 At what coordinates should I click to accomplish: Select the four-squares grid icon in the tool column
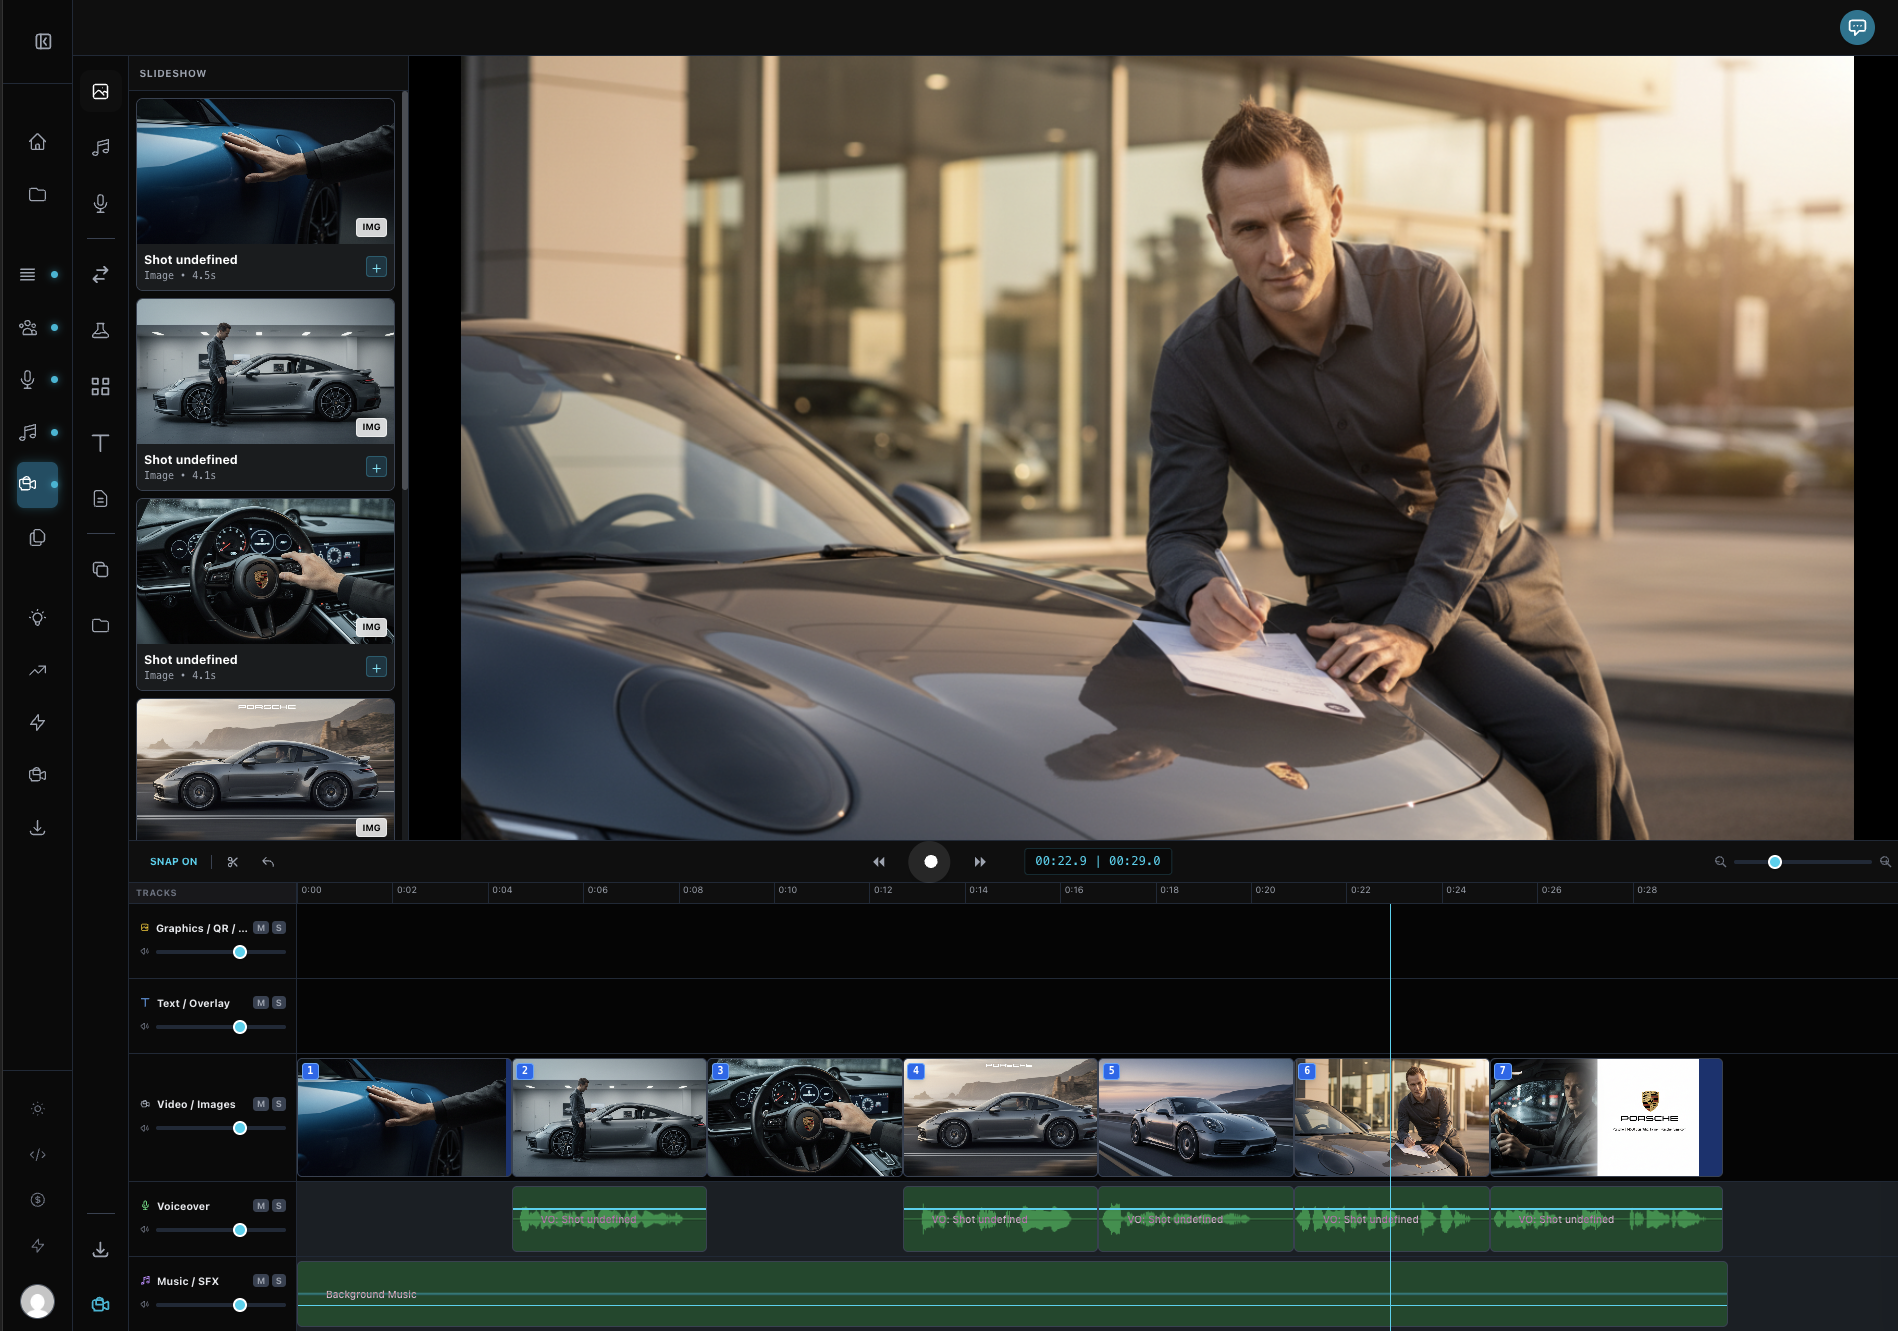pos(101,386)
